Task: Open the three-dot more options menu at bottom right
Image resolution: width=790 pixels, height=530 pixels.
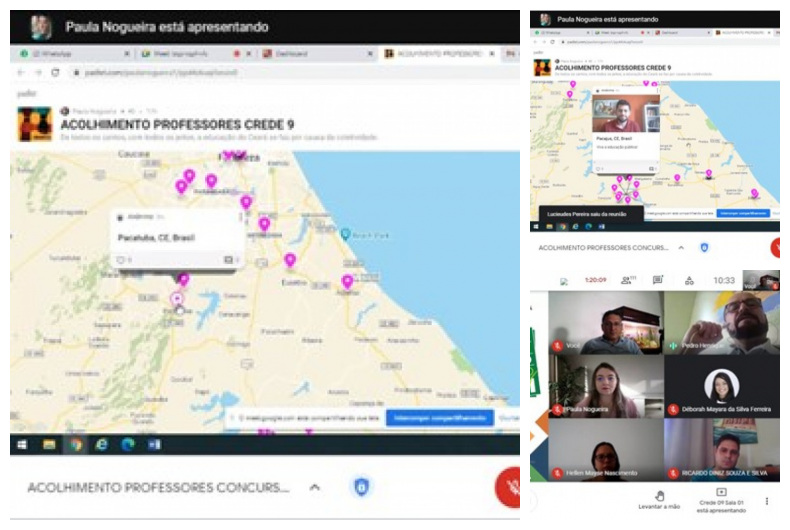Action: click(767, 500)
